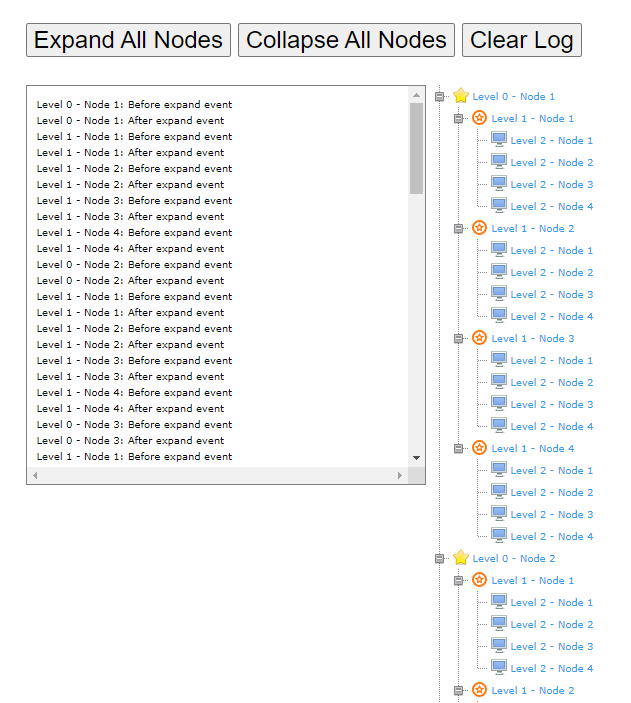Click log line 'Level 0 - Node 1: Before expand event'
The image size is (631, 703).
pos(134,104)
